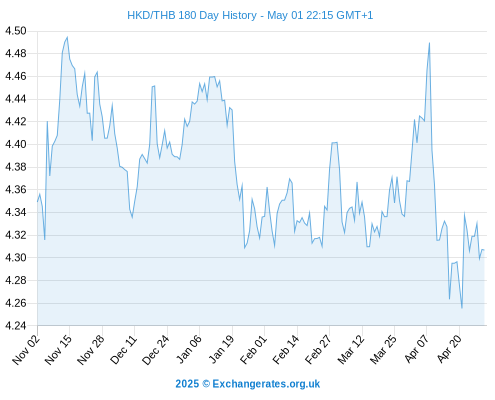Click the 4.24 y-axis value label
The width and height of the screenshot is (495, 400).
pyautogui.click(x=16, y=326)
